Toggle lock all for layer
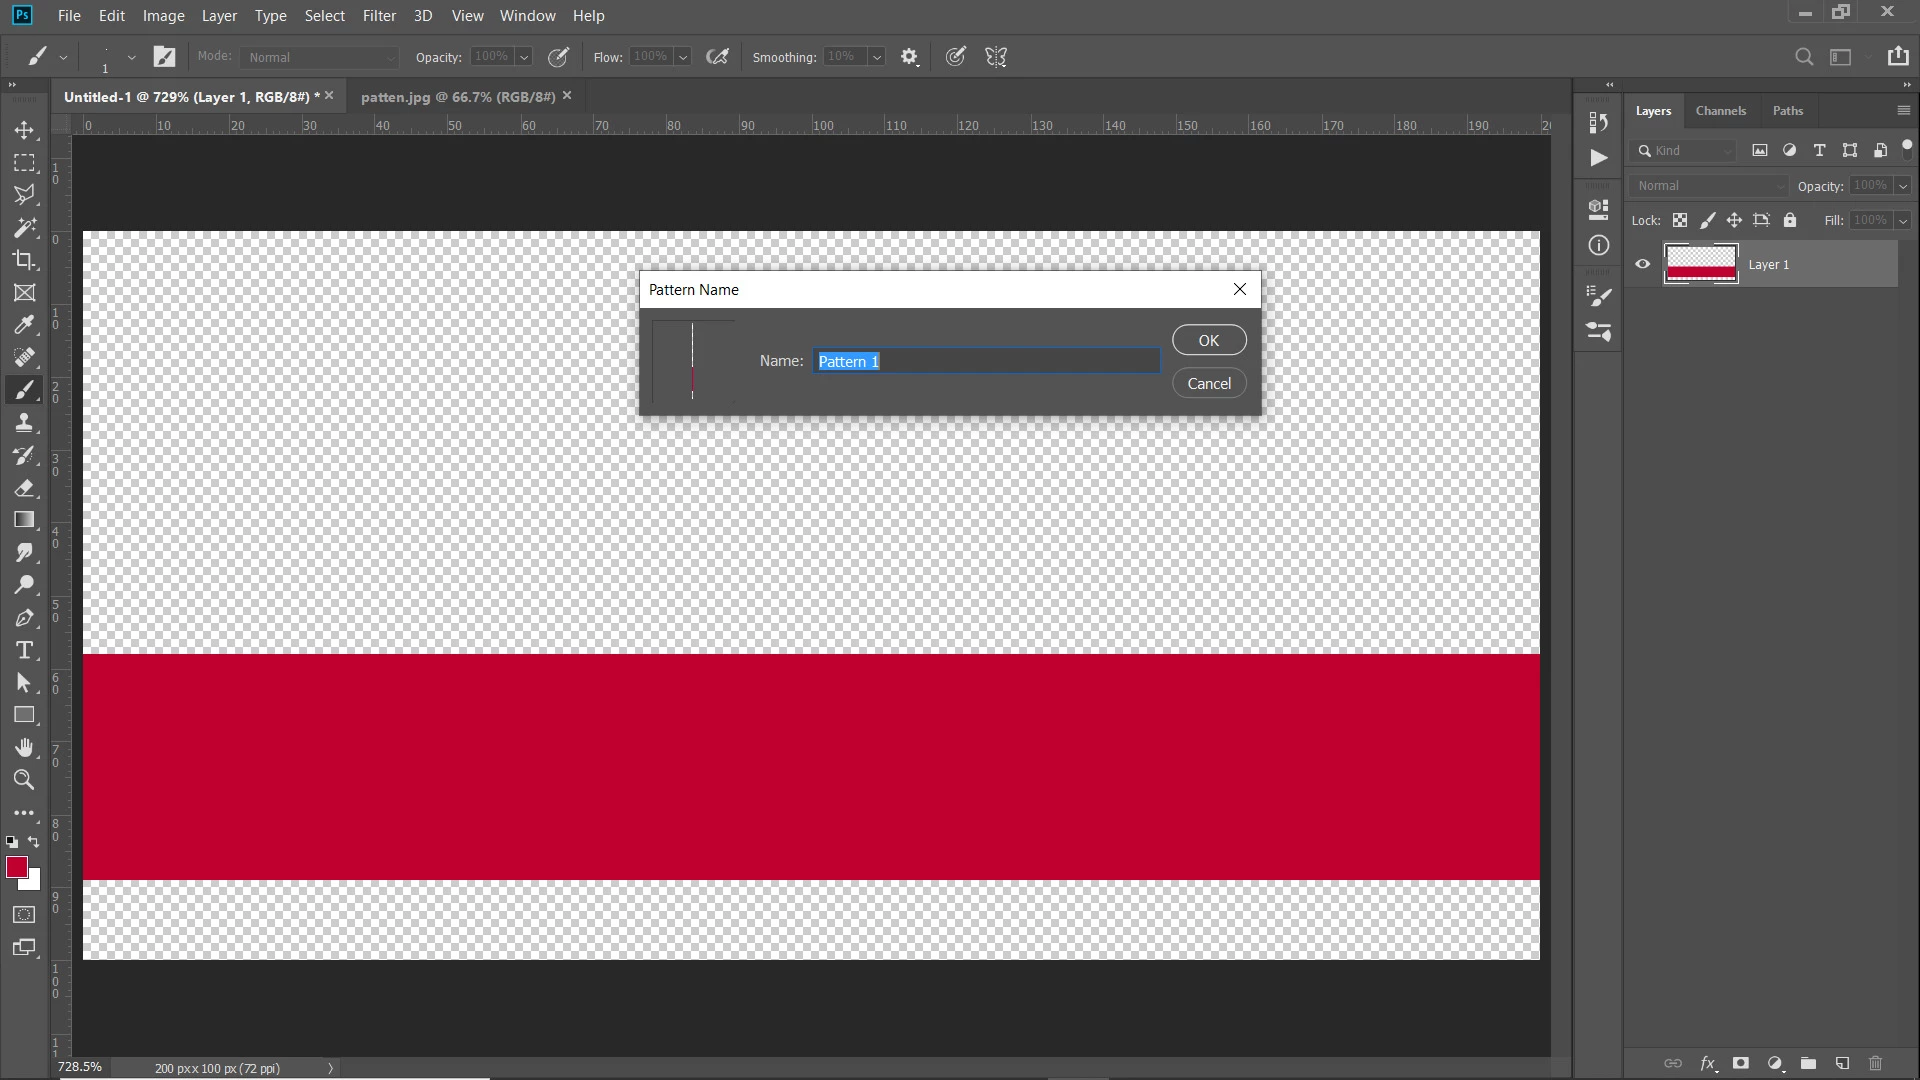The height and width of the screenshot is (1080, 1920). 1790,220
